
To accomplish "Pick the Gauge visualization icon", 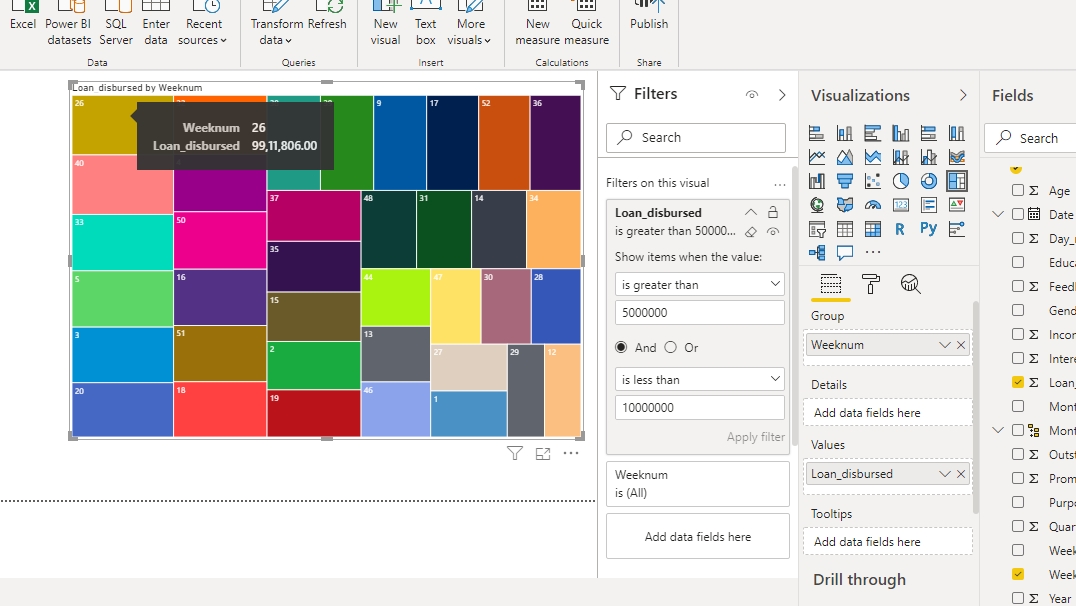I will (873, 205).
